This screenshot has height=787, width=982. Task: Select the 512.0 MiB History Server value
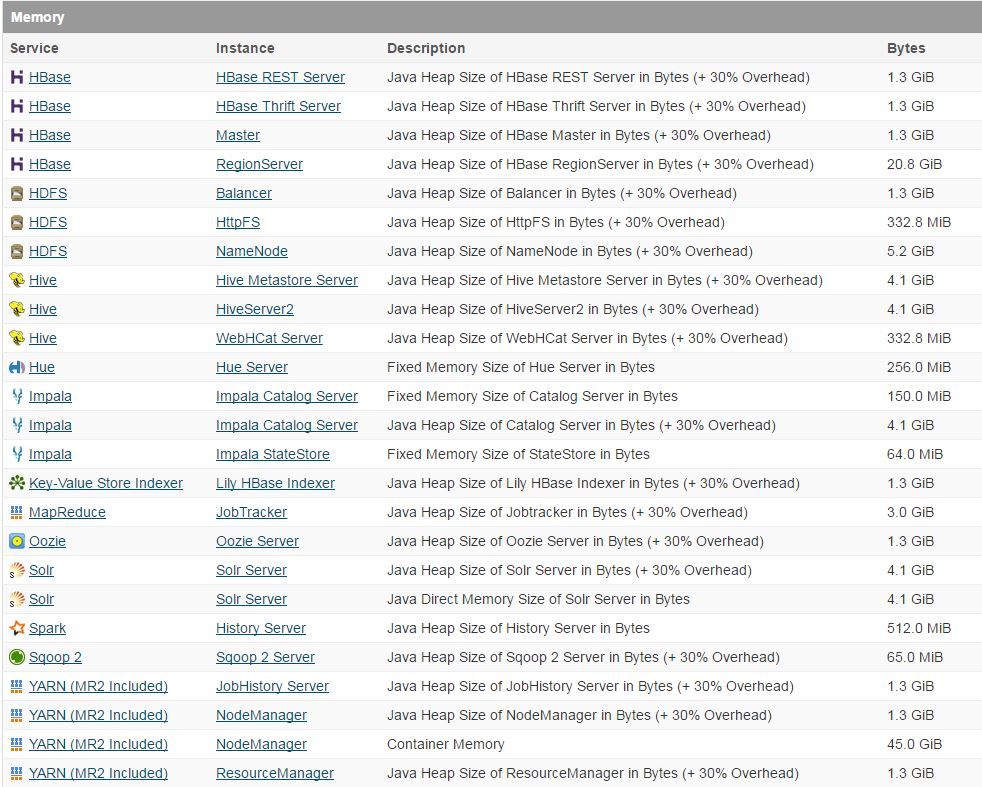tap(918, 628)
